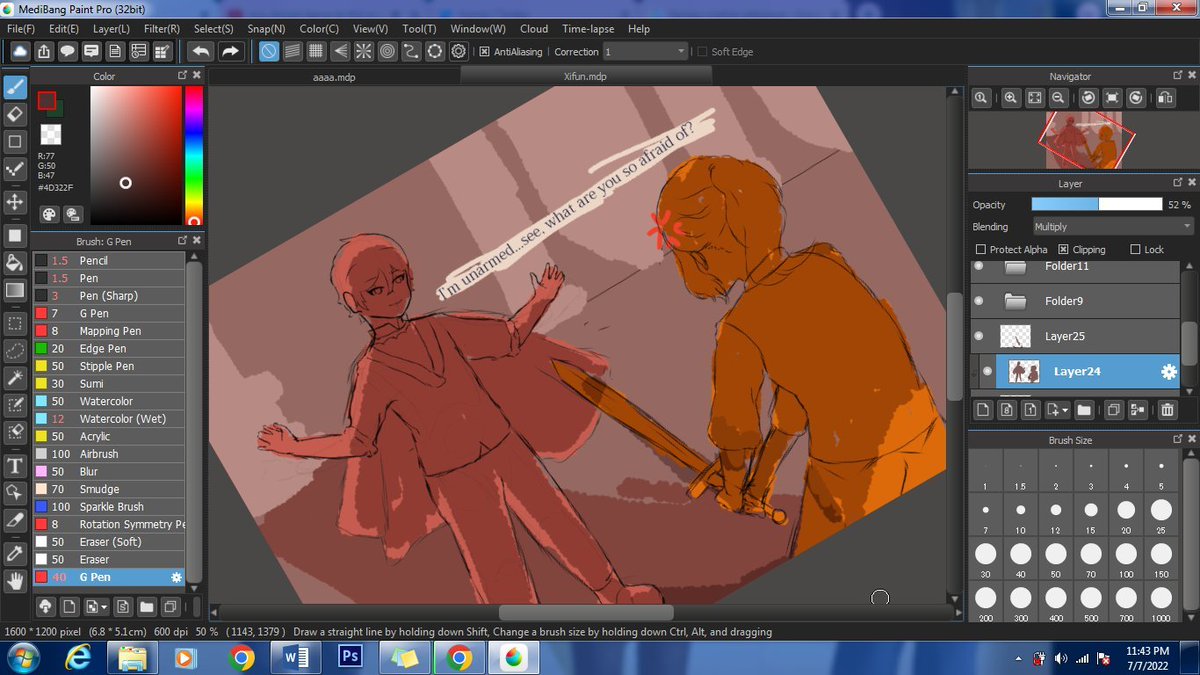1200x675 pixels.
Task: Click the Navigator canvas thumbnail
Action: [x=1083, y=141]
